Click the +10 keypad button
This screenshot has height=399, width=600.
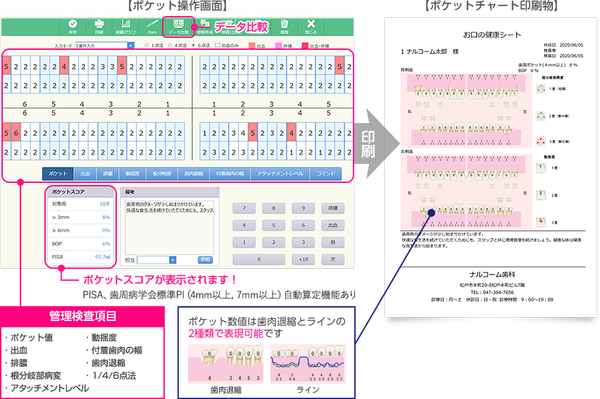(303, 259)
